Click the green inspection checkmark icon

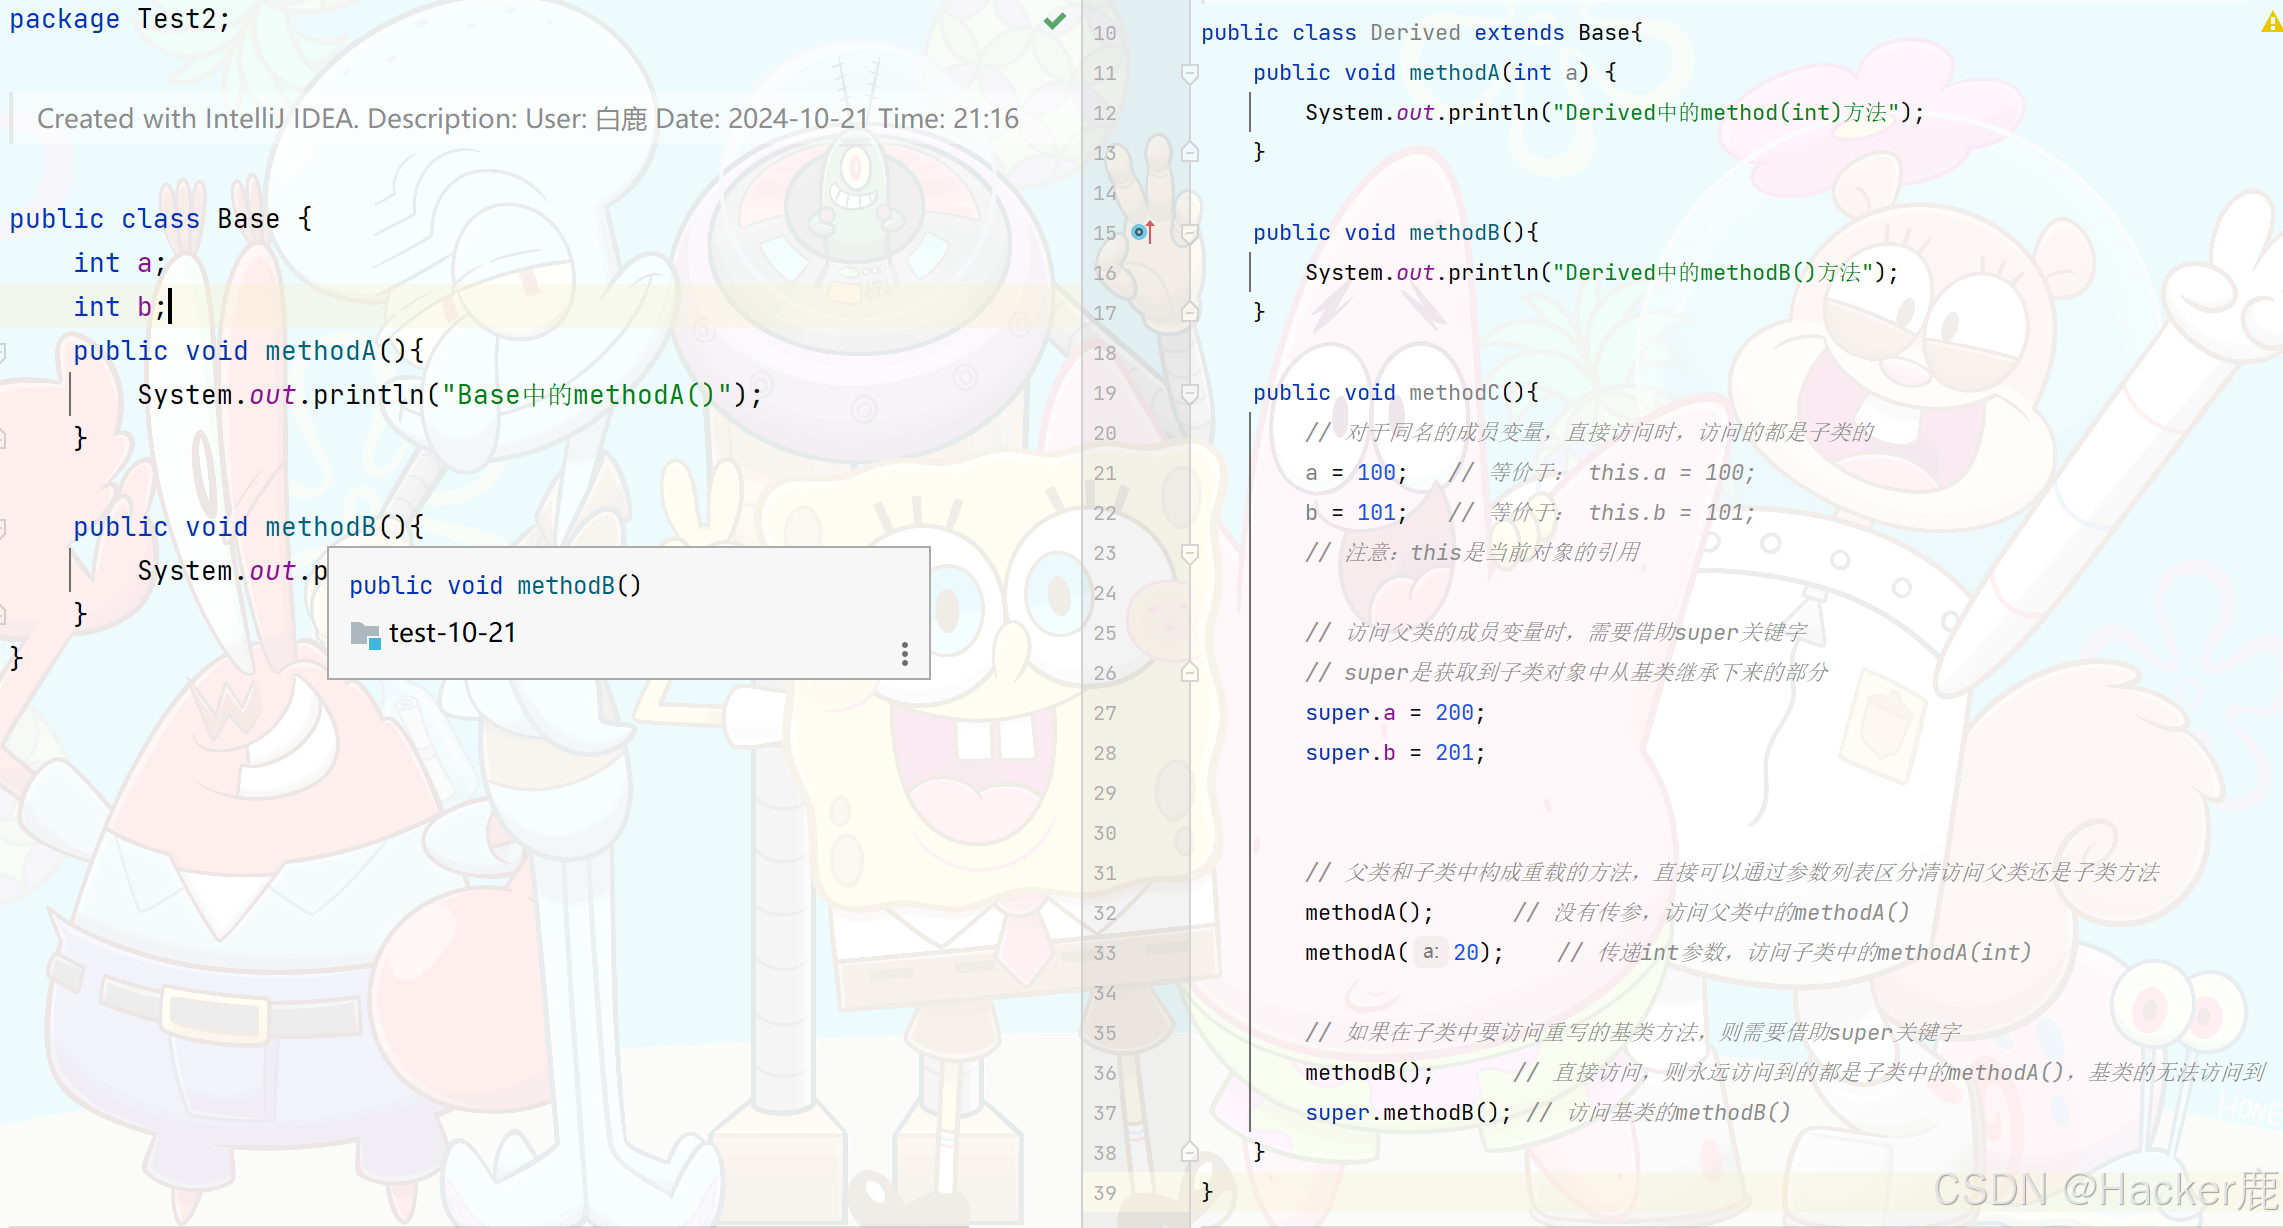[x=1054, y=21]
